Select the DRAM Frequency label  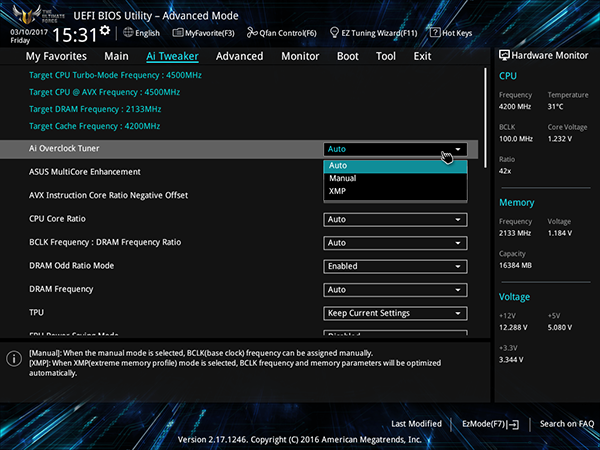pyautogui.click(x=61, y=289)
